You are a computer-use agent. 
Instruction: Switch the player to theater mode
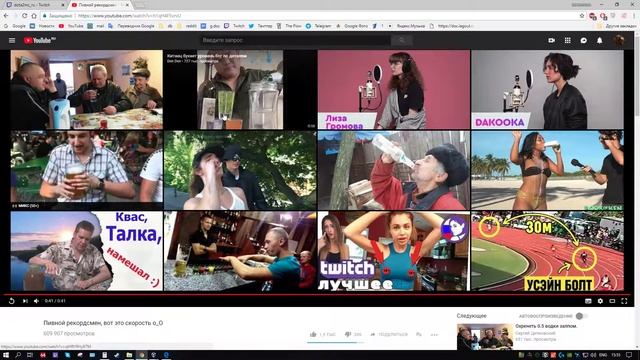(612, 301)
